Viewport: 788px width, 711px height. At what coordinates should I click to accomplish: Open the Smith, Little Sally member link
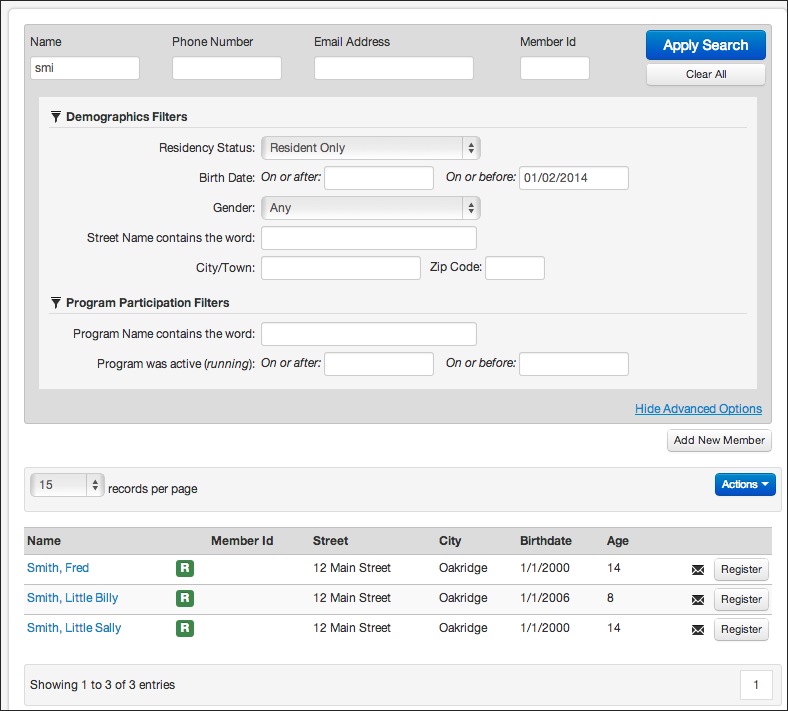74,628
